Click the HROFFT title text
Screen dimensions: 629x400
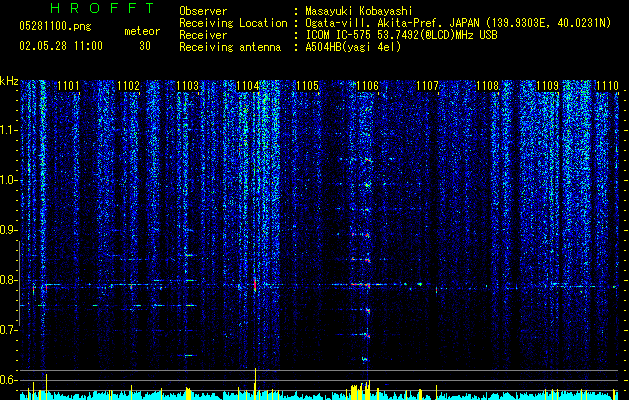tap(103, 8)
